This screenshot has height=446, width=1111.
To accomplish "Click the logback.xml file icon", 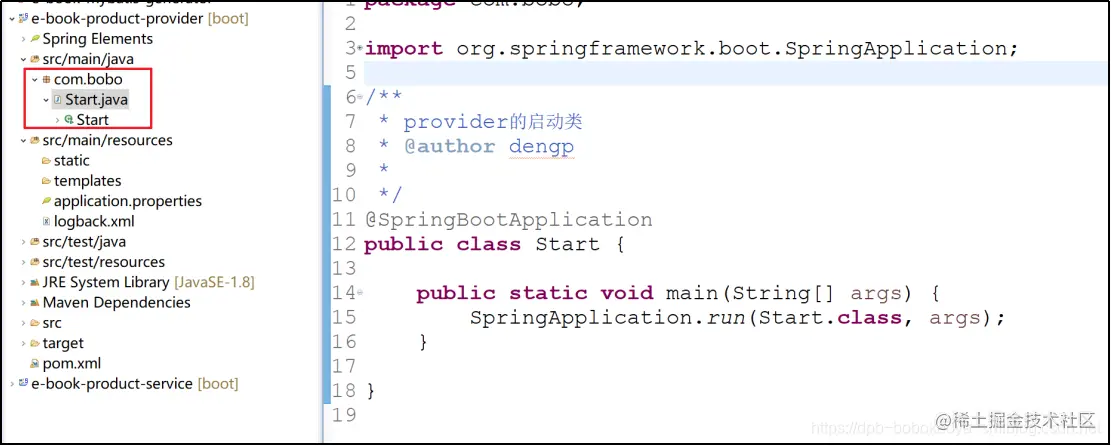I will (47, 221).
